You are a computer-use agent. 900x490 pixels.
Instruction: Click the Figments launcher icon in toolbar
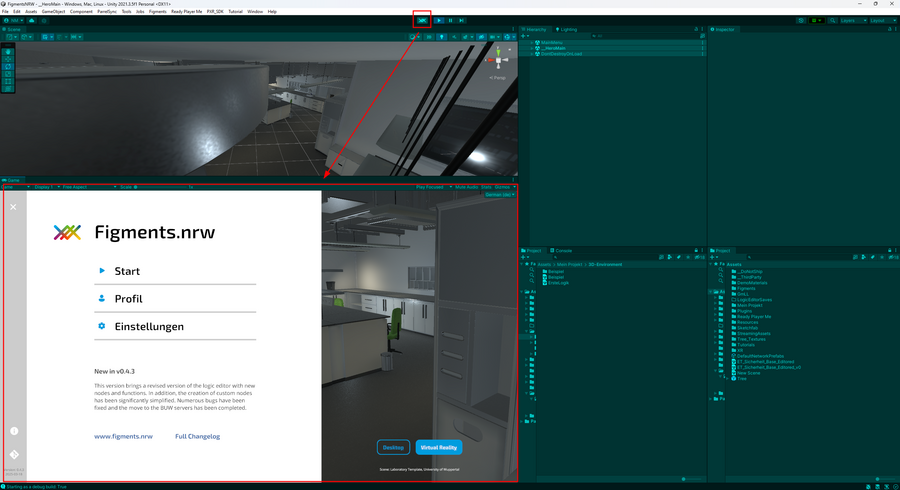pos(422,20)
